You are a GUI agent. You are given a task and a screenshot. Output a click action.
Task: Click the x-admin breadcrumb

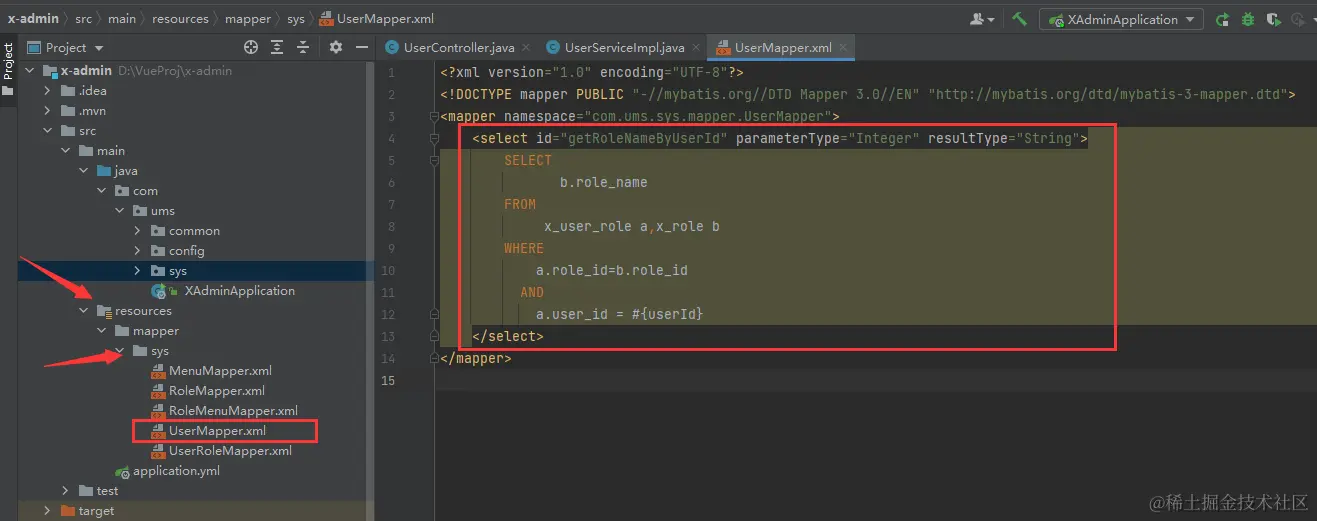(33, 19)
